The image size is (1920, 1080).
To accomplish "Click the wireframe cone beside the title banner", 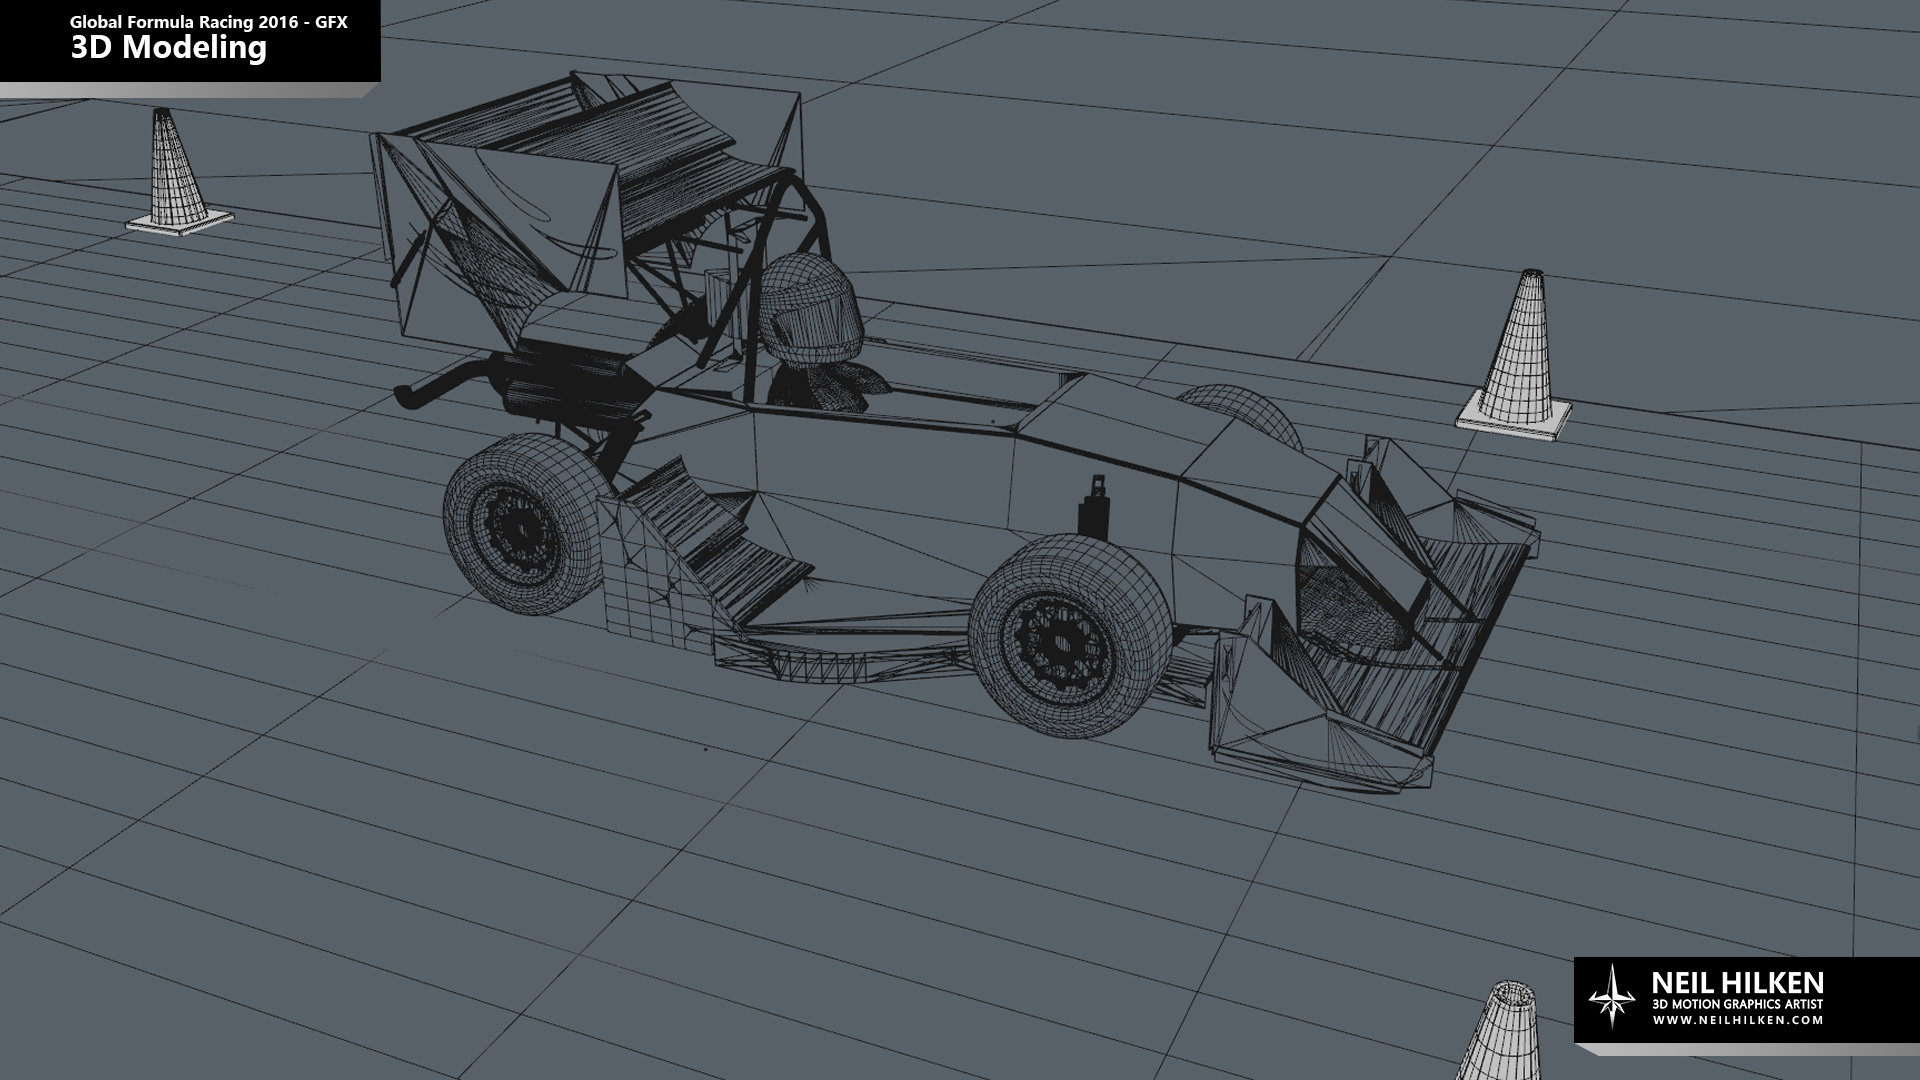I will 179,171.
